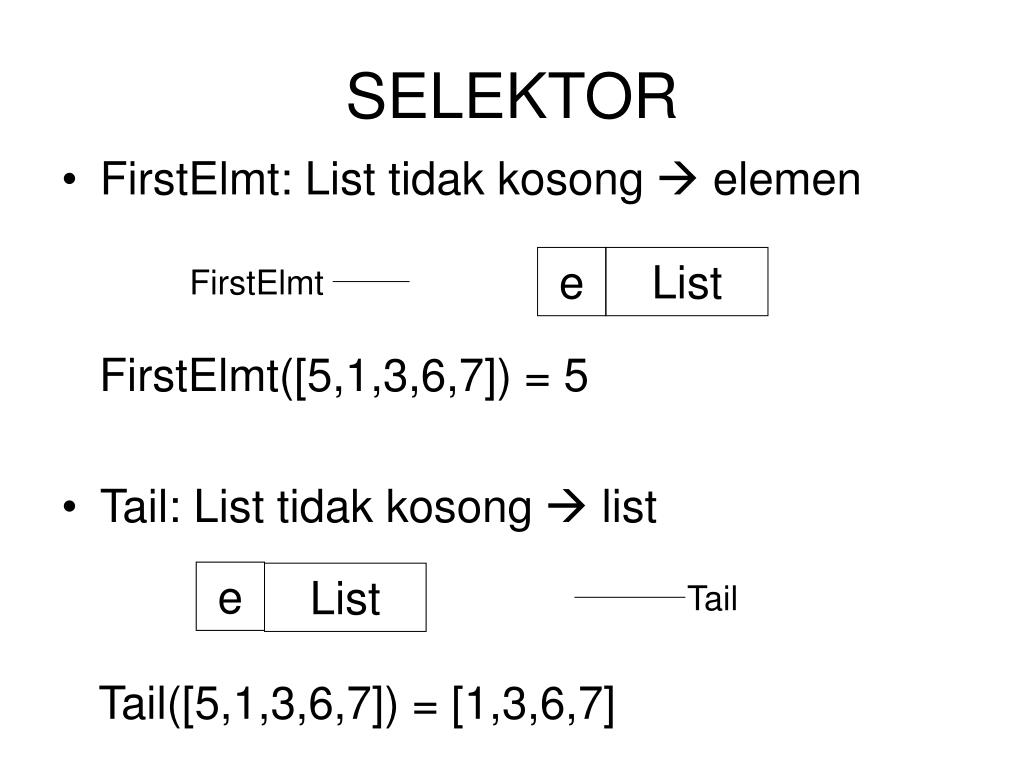Select the 'List' cell in upper diagram
This screenshot has width=1024, height=768.
point(687,281)
